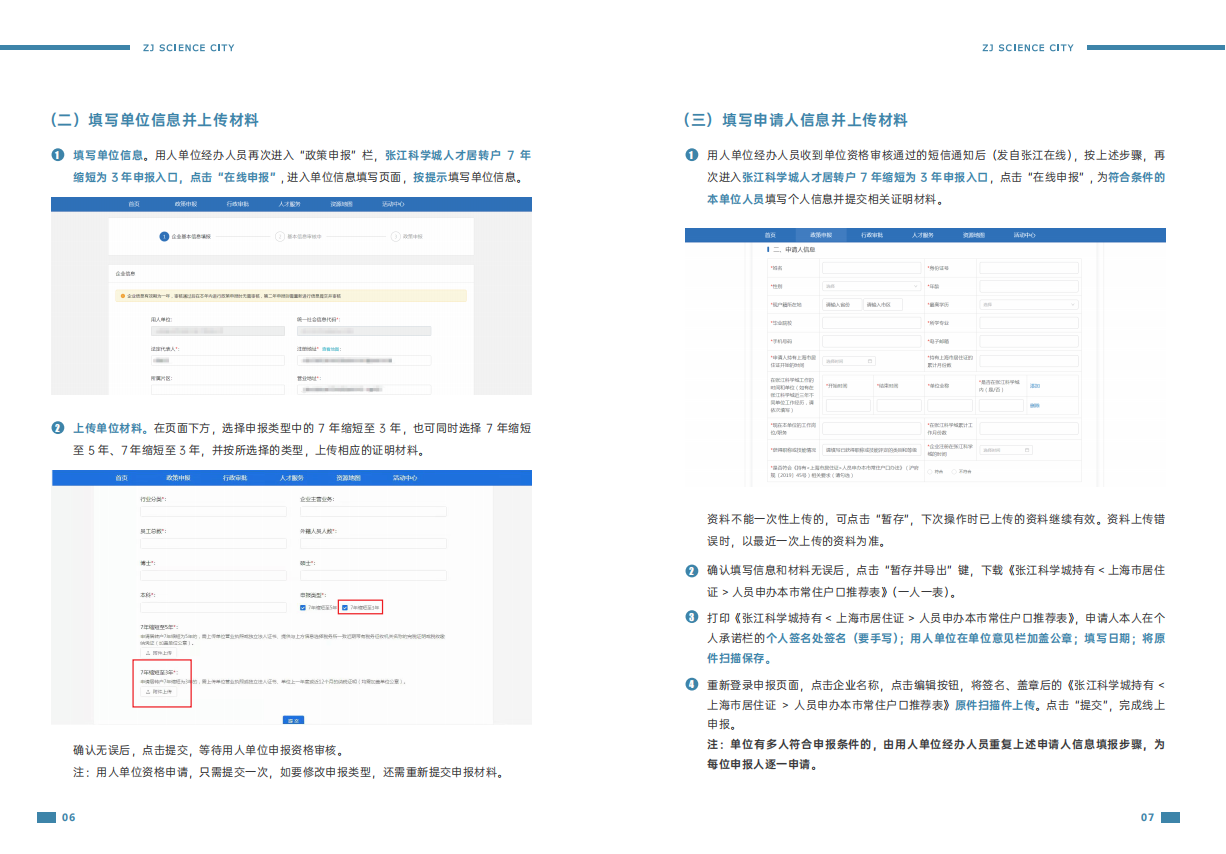The width and height of the screenshot is (1226, 854).
Task: Select the 符合 radio button
Action: 930,471
